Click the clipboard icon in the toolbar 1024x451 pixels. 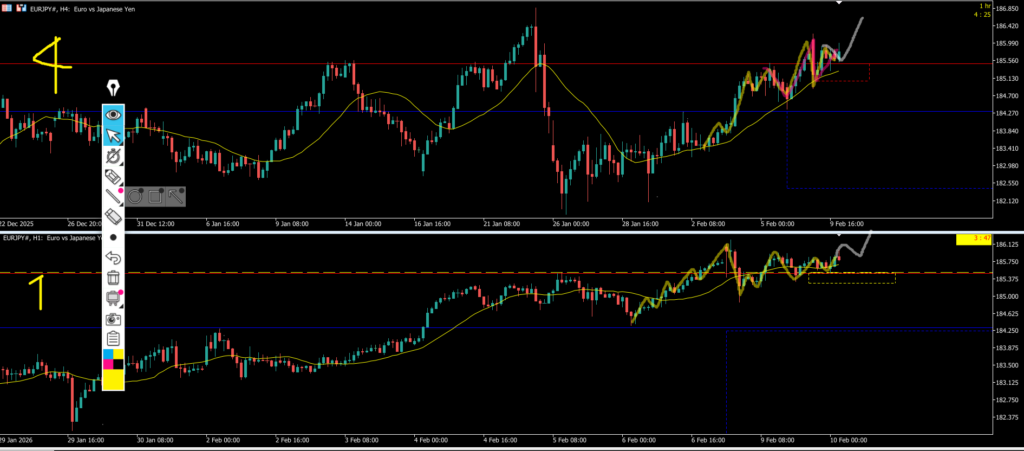[x=113, y=339]
